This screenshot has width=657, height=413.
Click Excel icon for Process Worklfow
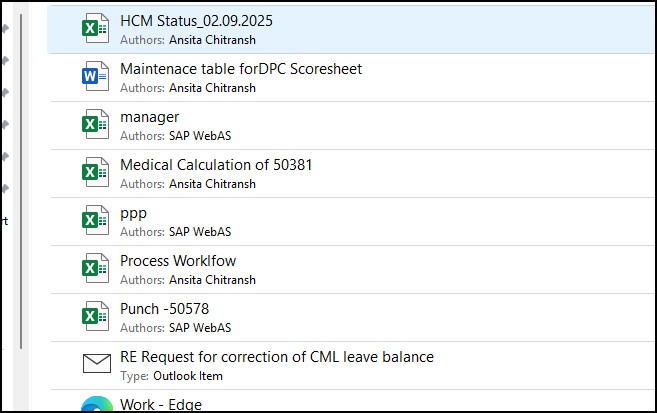point(96,269)
